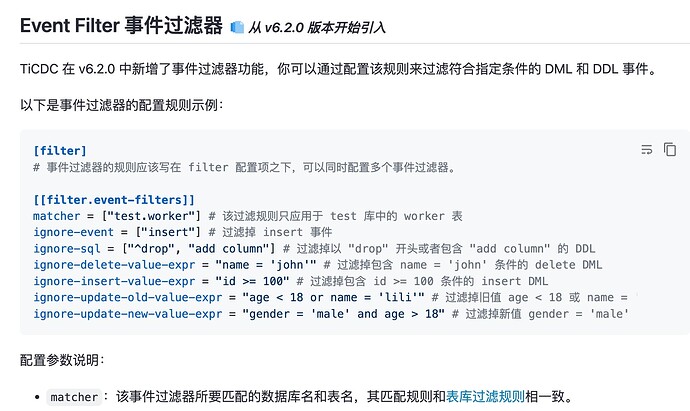
Task: Copy the filter config code
Action: point(669,150)
